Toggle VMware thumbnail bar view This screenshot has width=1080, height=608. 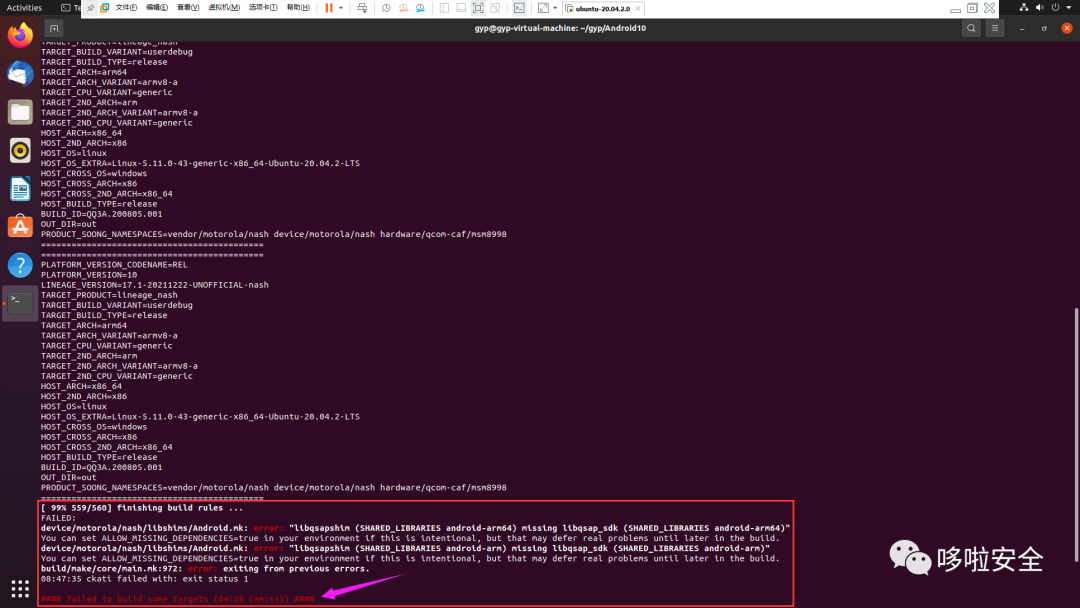coord(461,8)
